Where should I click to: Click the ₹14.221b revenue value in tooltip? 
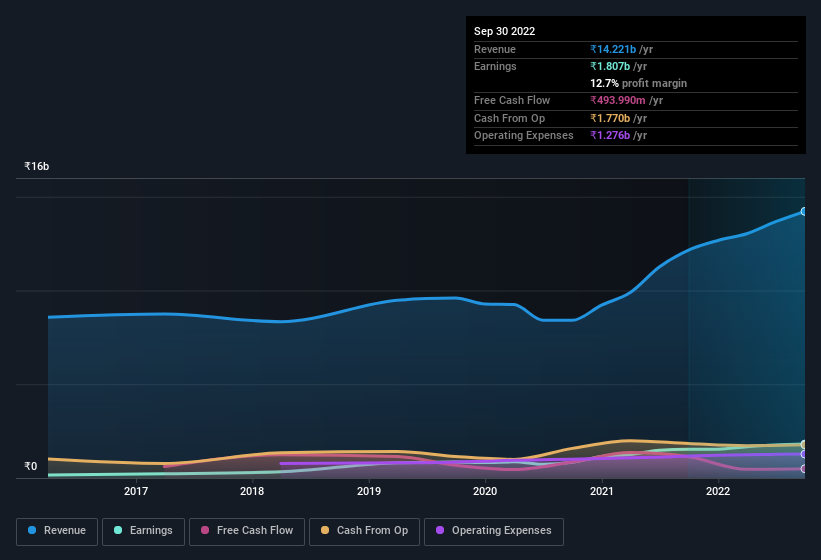[613, 49]
